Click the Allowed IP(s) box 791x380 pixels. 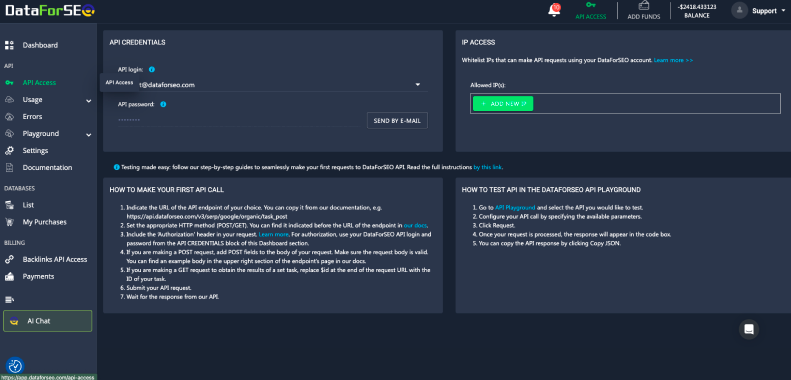pyautogui.click(x=625, y=103)
